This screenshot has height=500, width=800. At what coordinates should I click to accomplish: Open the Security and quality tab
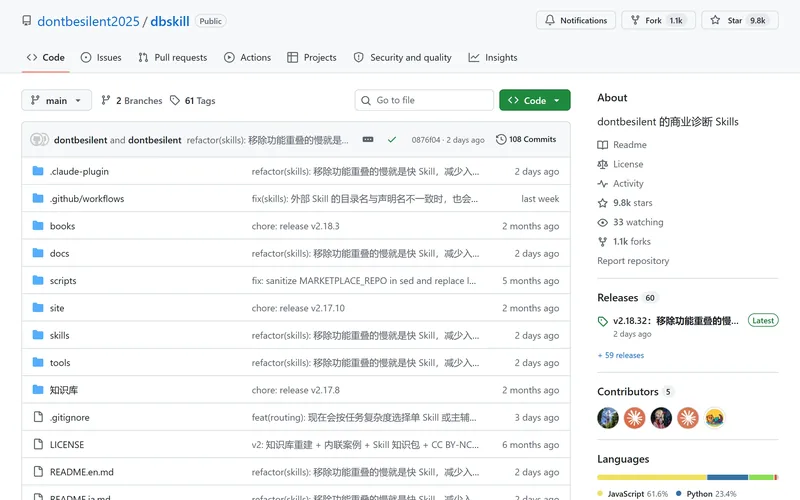coord(403,58)
